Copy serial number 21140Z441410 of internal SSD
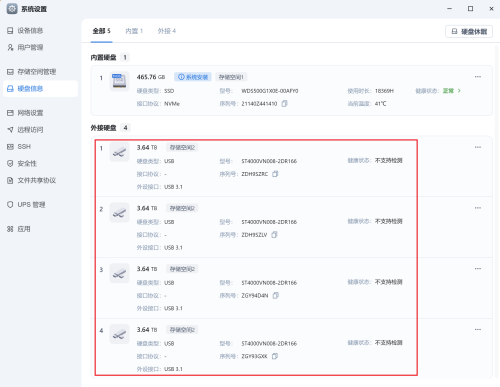This screenshot has width=500, height=387. pyautogui.click(x=284, y=104)
